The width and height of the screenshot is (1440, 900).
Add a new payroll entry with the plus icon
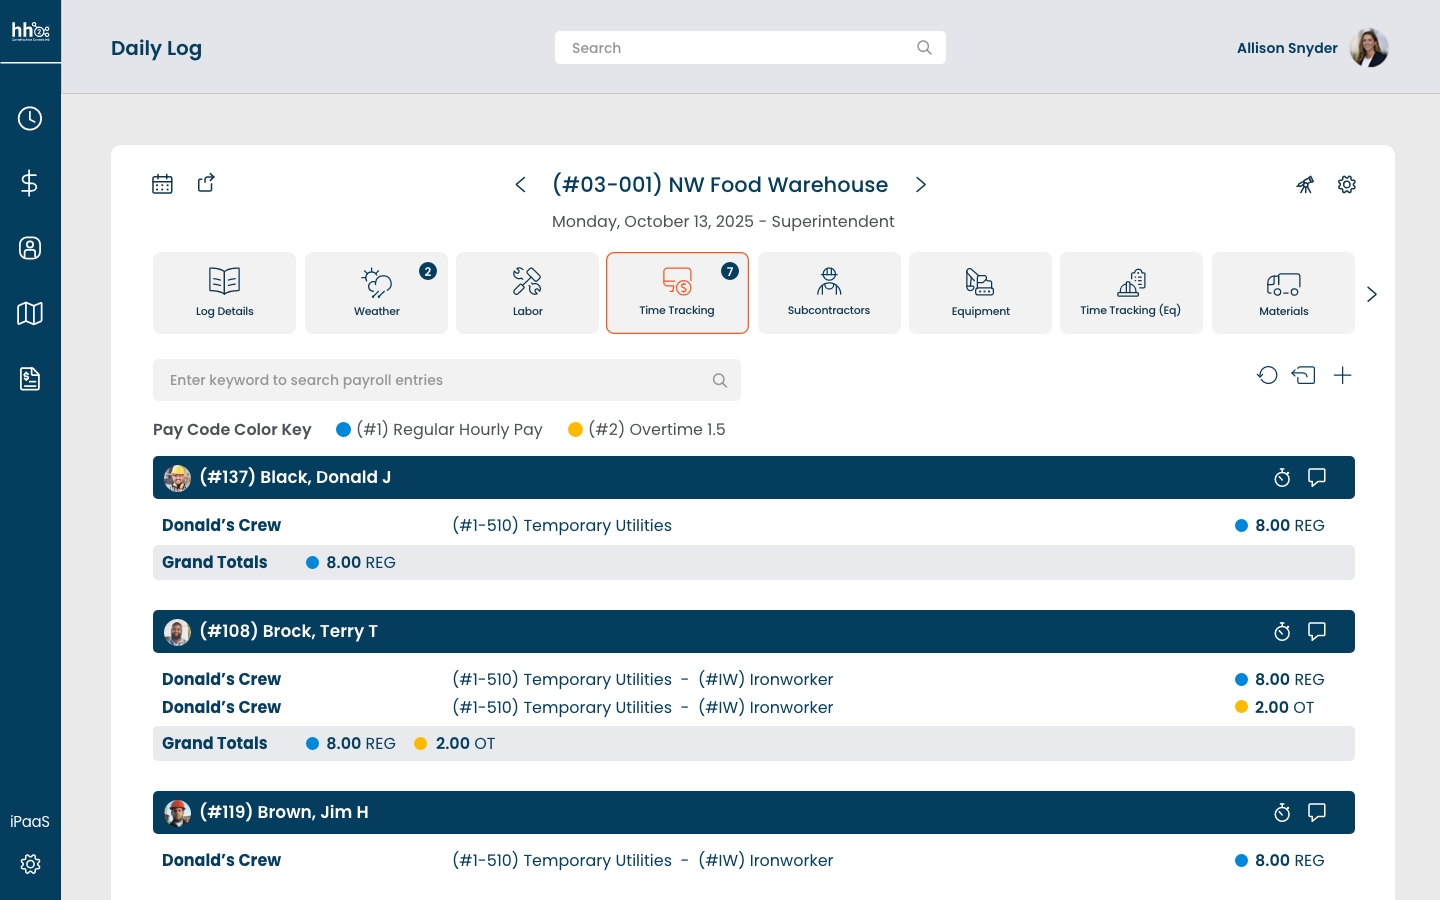tap(1342, 375)
